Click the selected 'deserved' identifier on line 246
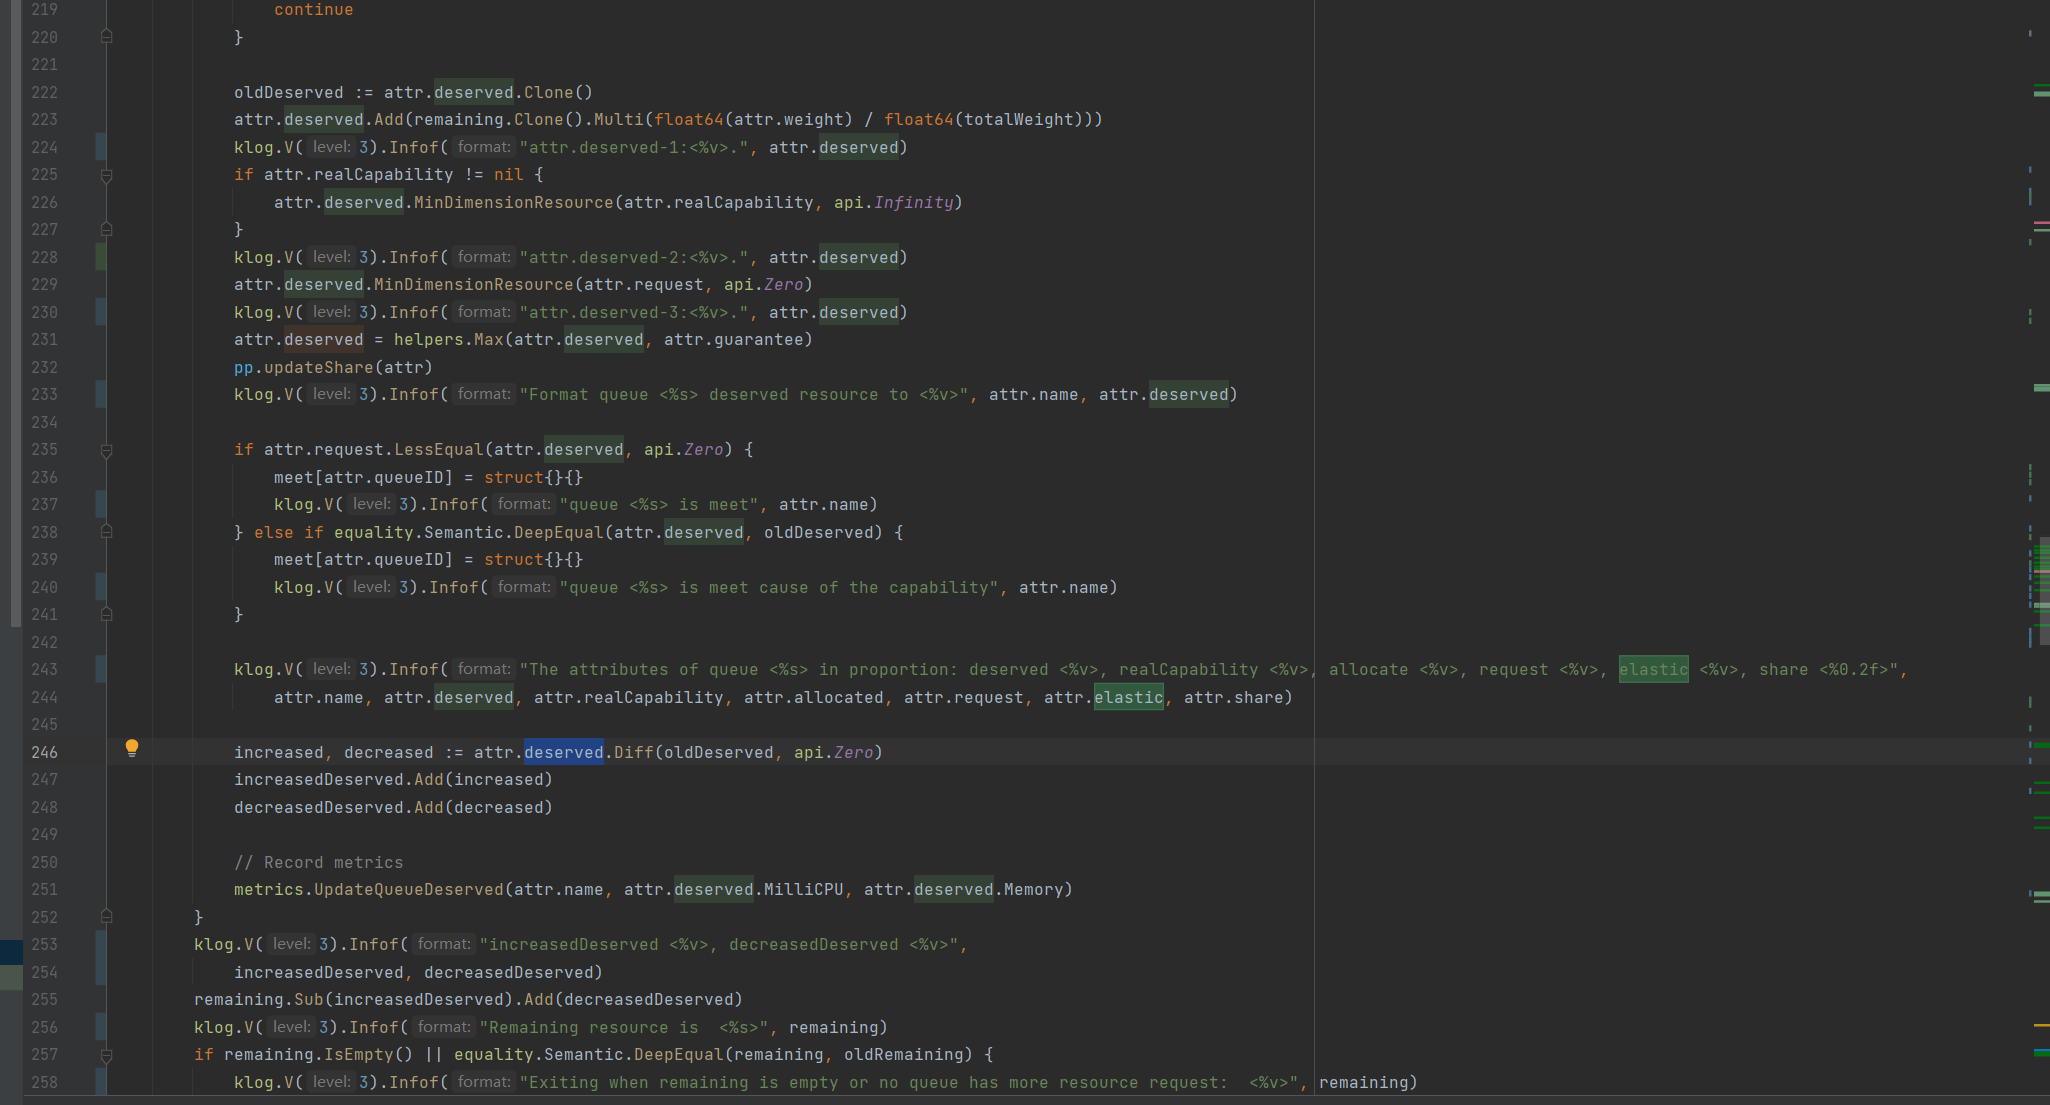This screenshot has width=2050, height=1105. pyautogui.click(x=563, y=752)
